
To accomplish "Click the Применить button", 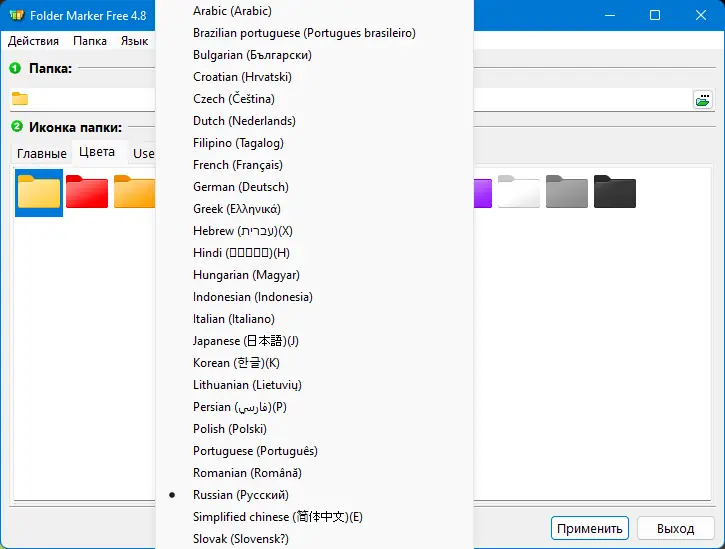I will (590, 528).
